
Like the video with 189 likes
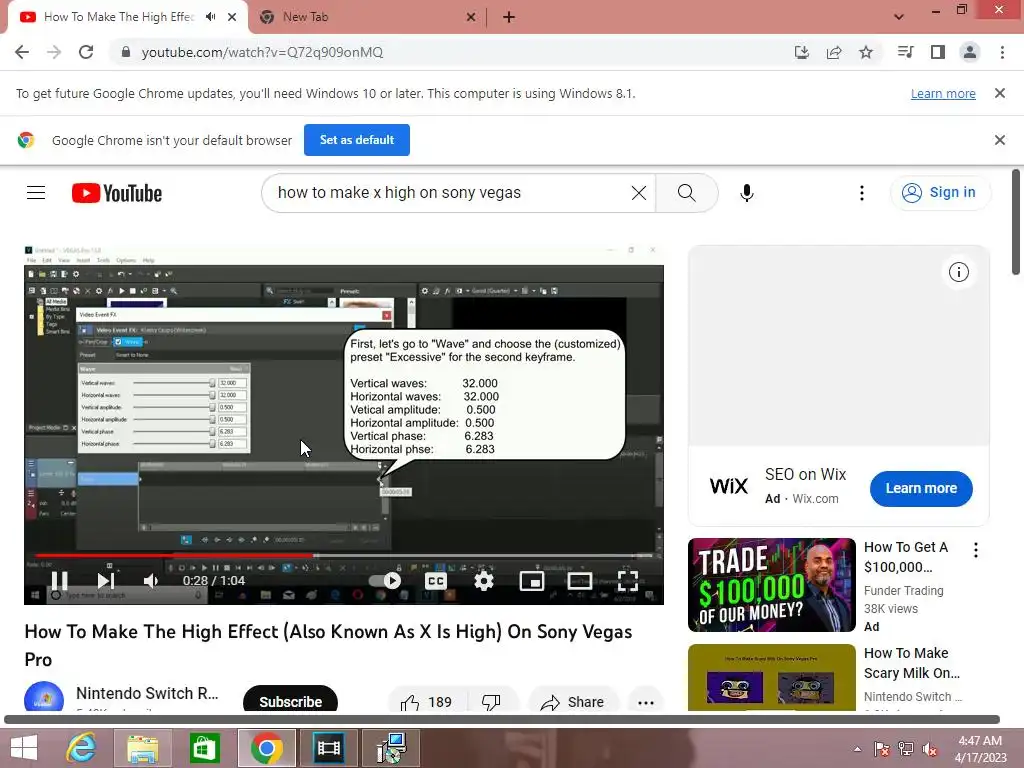click(x=426, y=701)
